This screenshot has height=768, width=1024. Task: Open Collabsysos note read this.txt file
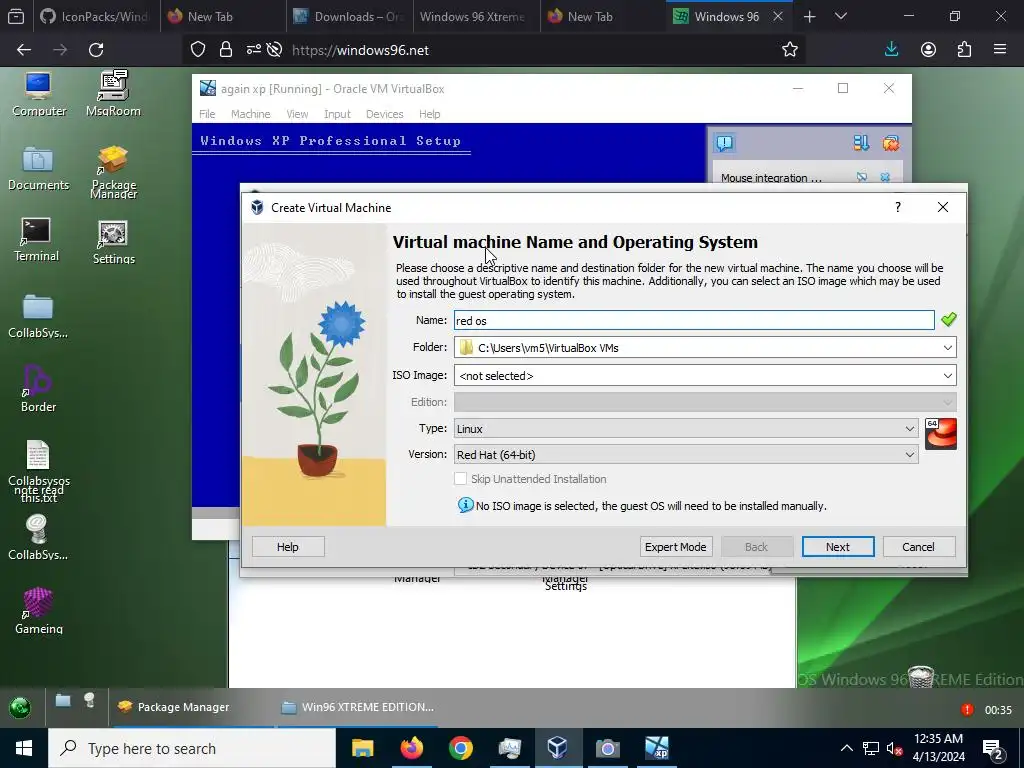[x=39, y=472]
